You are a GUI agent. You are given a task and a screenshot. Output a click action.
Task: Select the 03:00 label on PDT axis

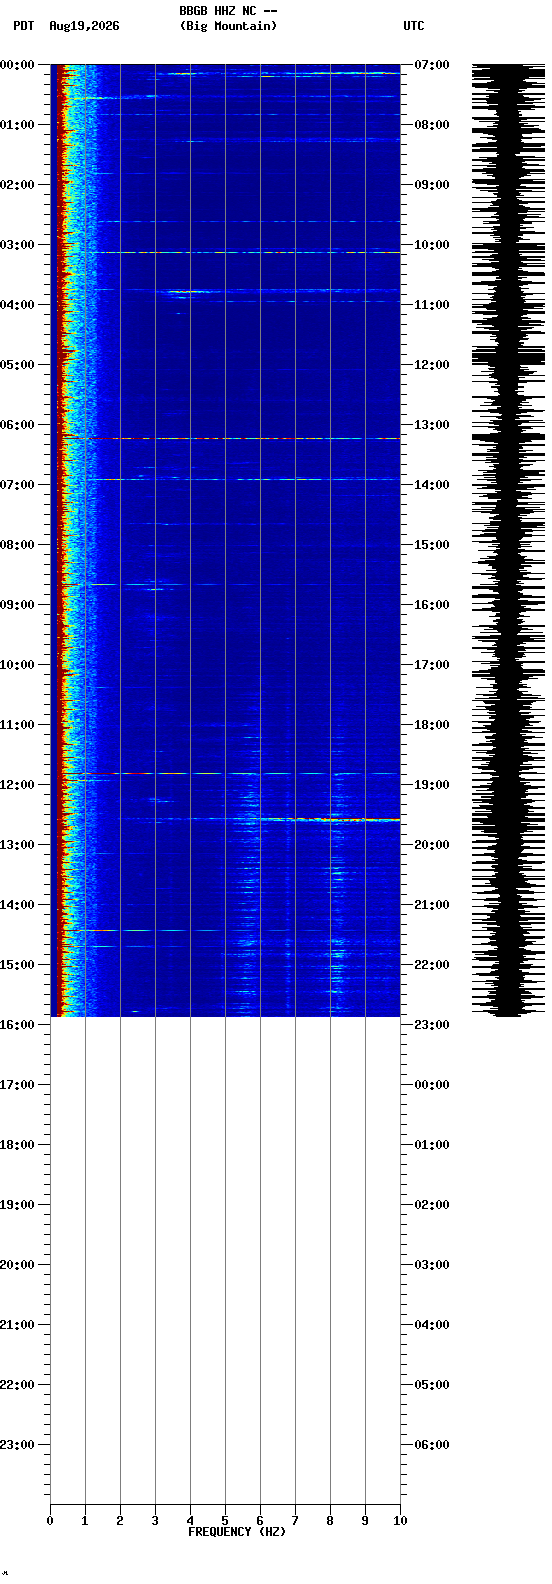tap(18, 245)
